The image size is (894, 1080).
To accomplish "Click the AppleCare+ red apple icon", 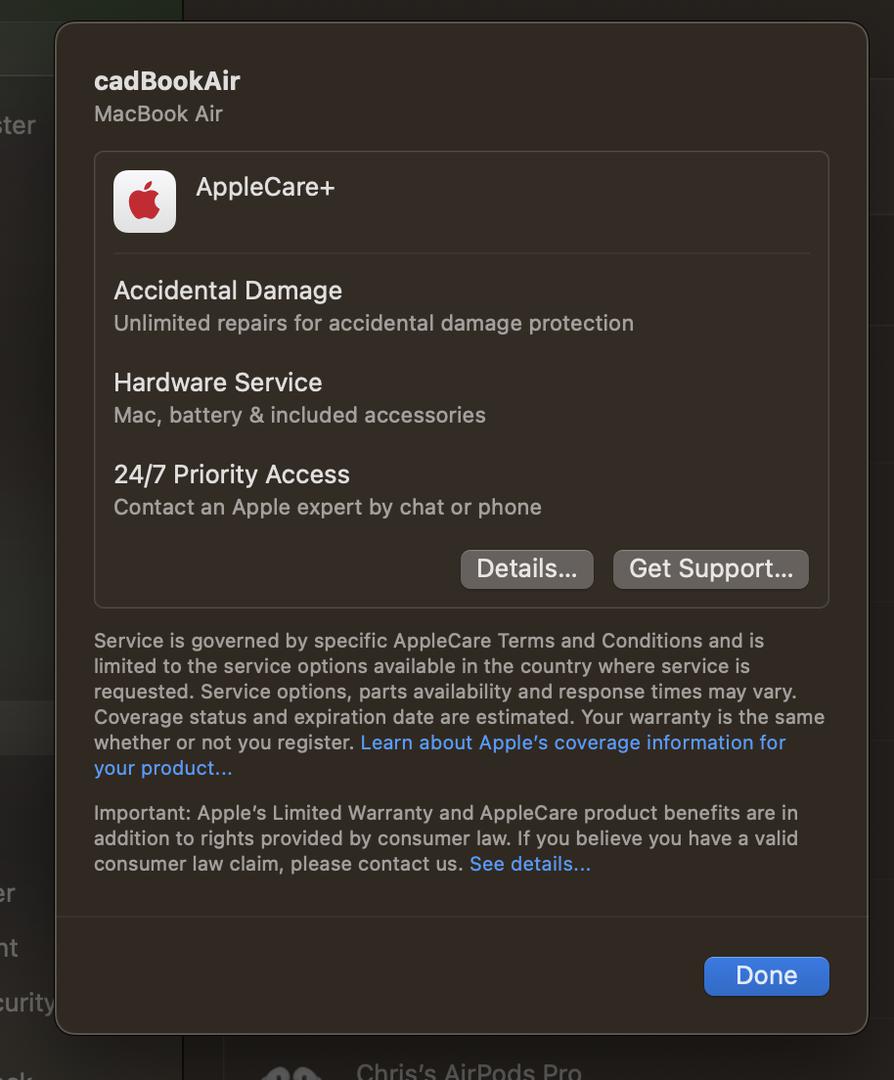I will (x=145, y=201).
